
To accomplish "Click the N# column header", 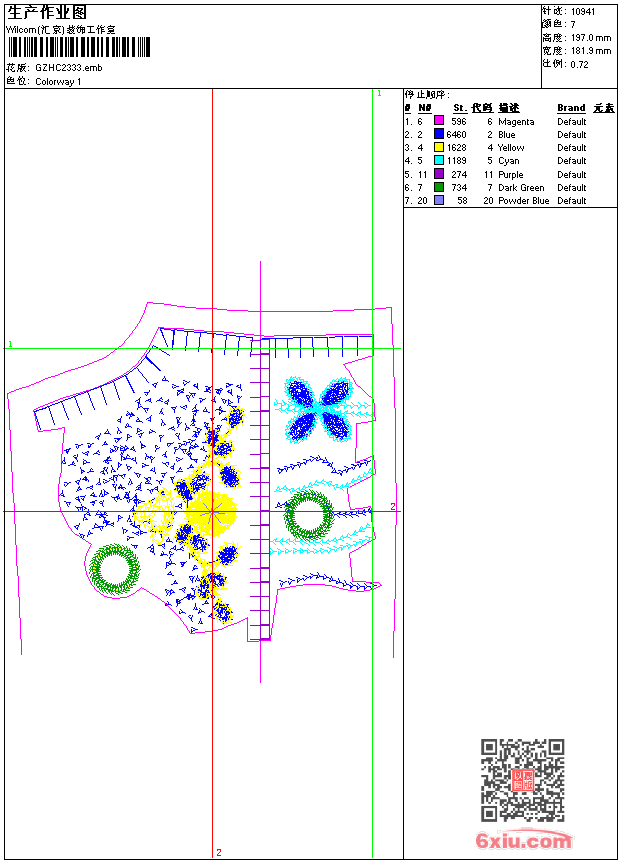I will click(425, 108).
